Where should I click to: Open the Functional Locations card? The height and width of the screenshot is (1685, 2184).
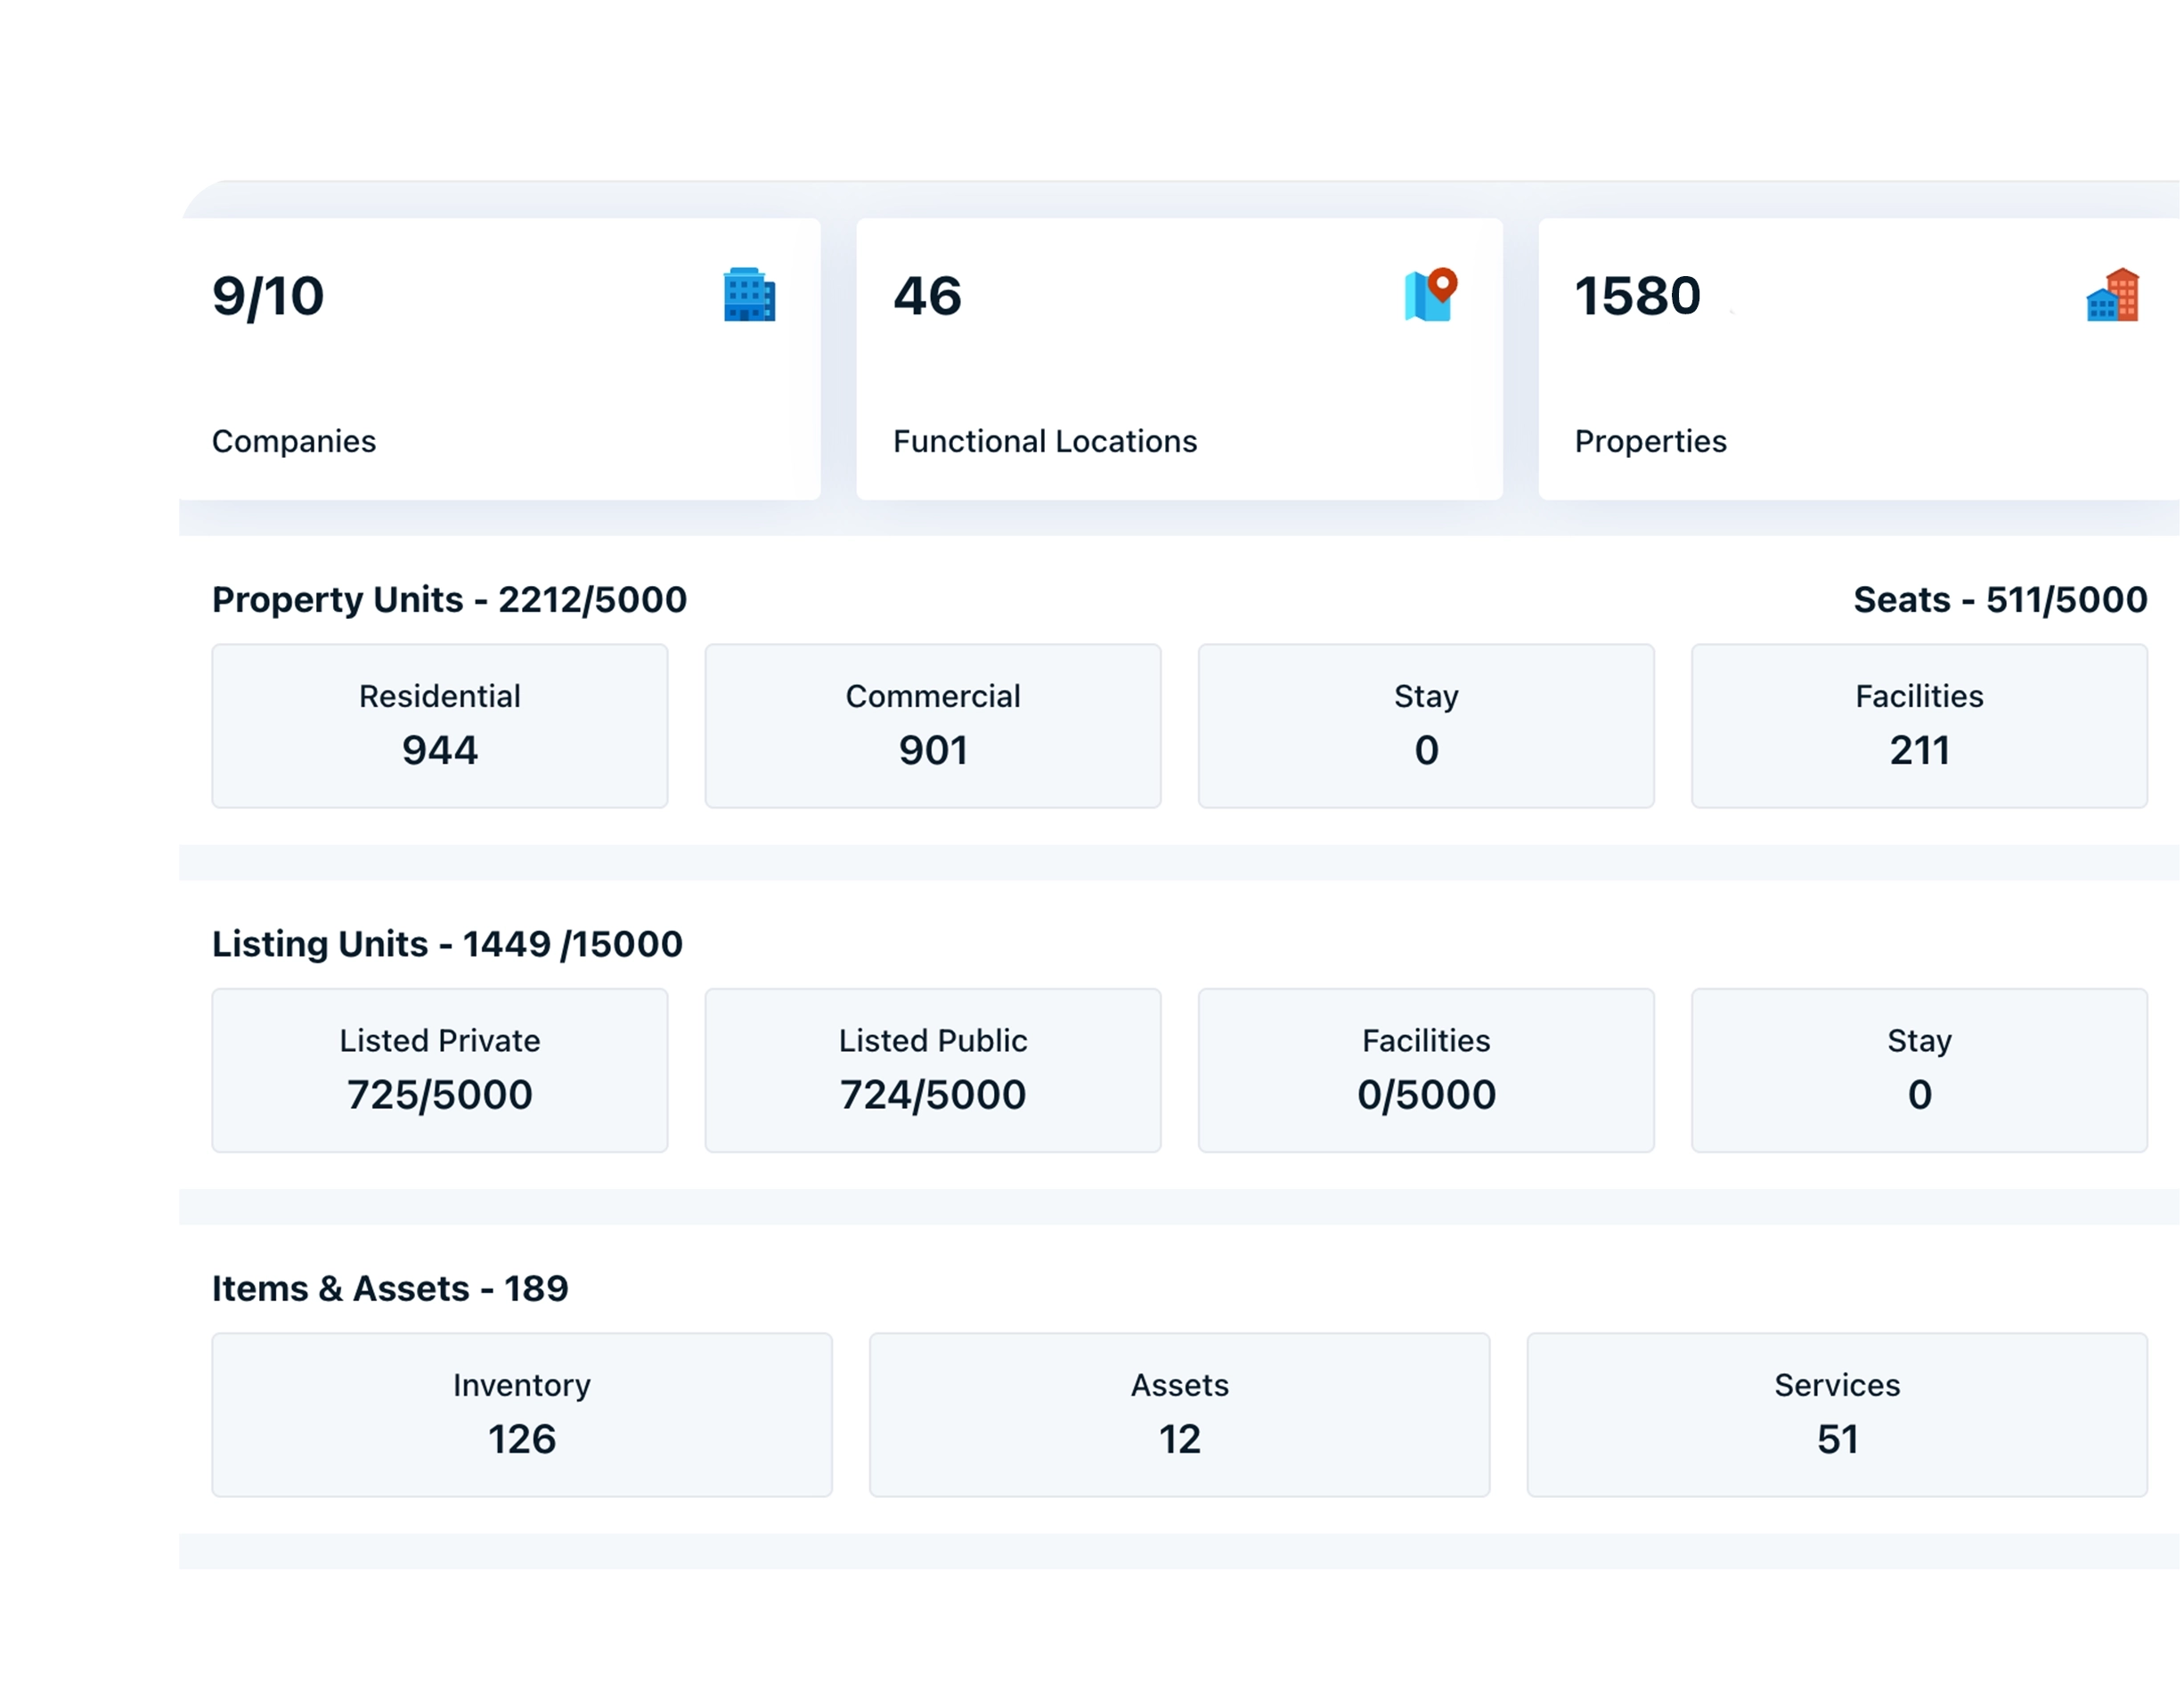pos(1179,360)
